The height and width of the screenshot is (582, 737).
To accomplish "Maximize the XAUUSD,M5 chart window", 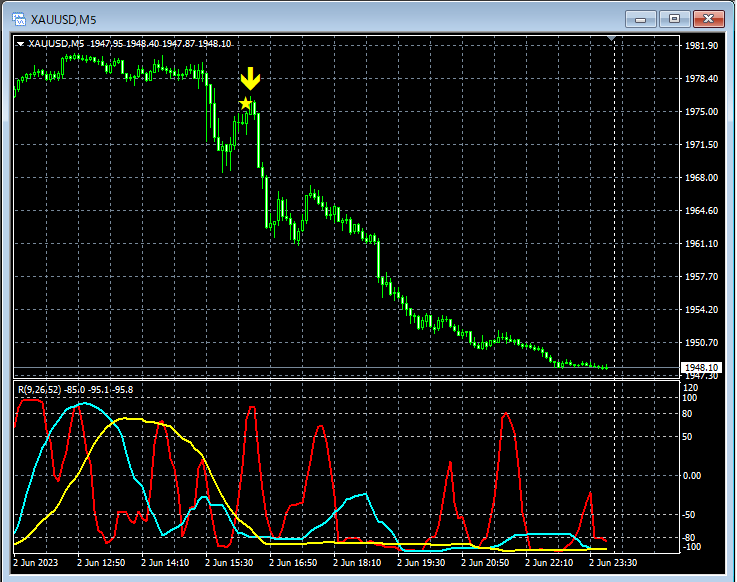I will (x=674, y=18).
